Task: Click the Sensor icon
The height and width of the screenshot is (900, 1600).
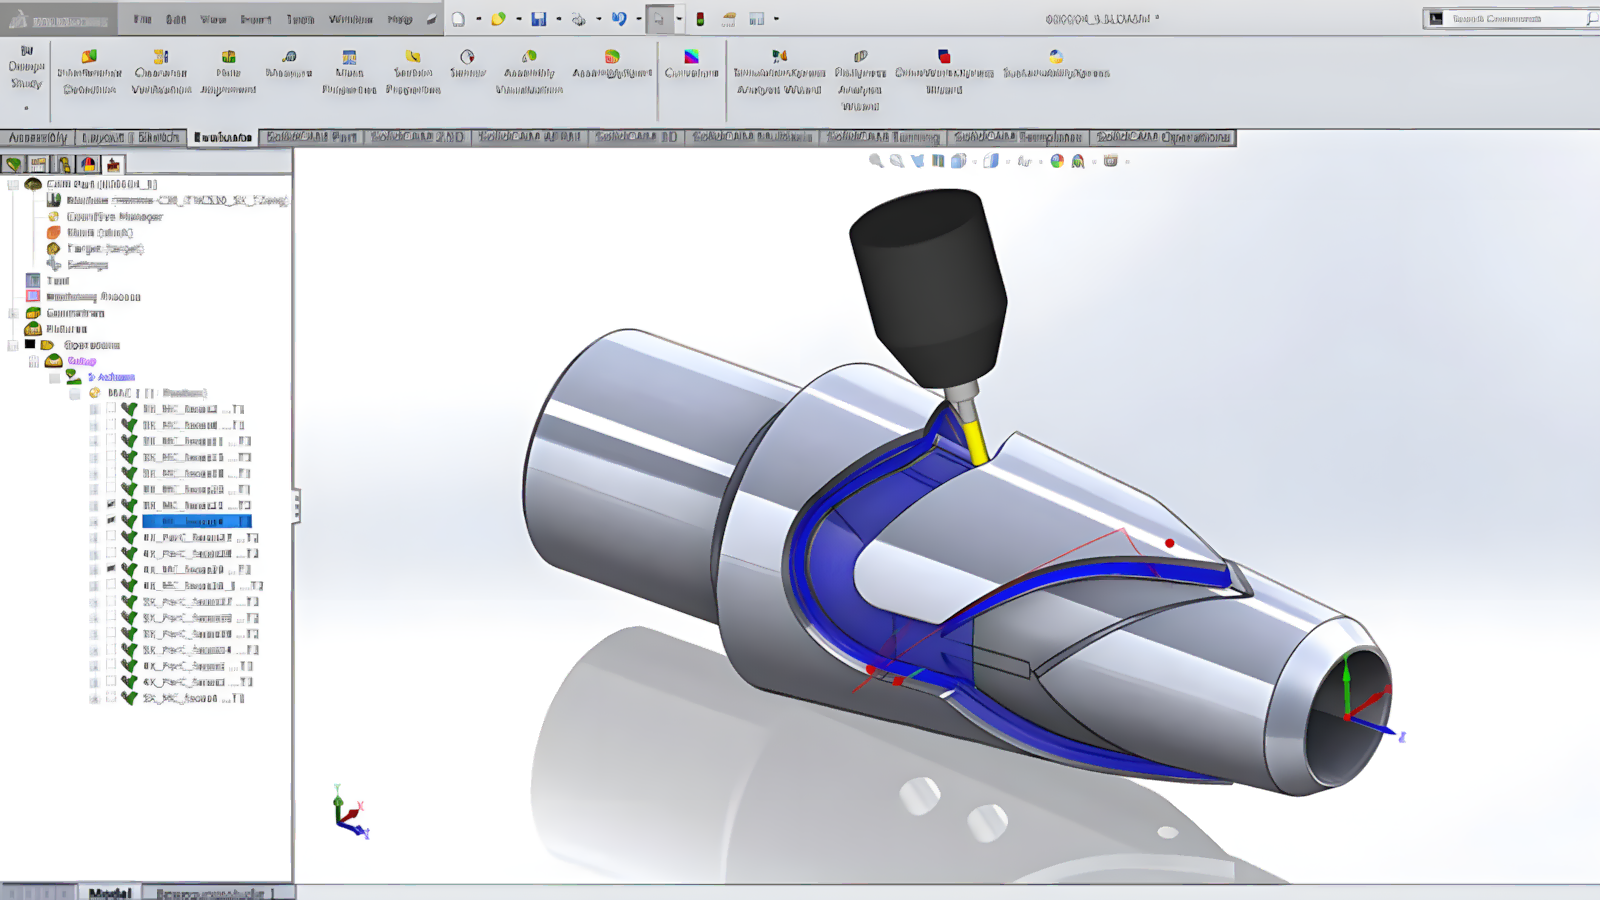Action: point(467,57)
